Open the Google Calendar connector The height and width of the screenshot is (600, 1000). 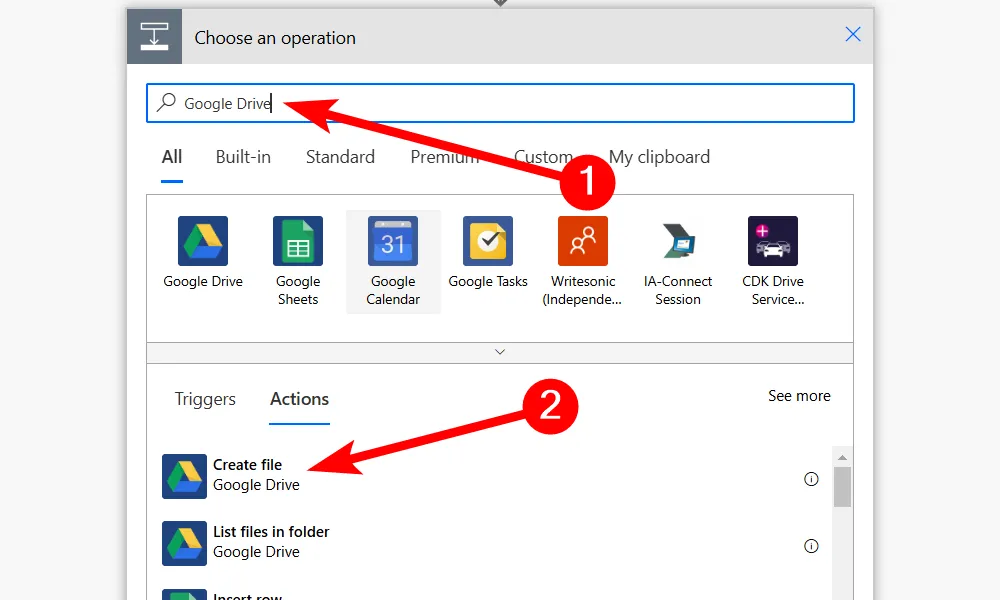click(393, 241)
